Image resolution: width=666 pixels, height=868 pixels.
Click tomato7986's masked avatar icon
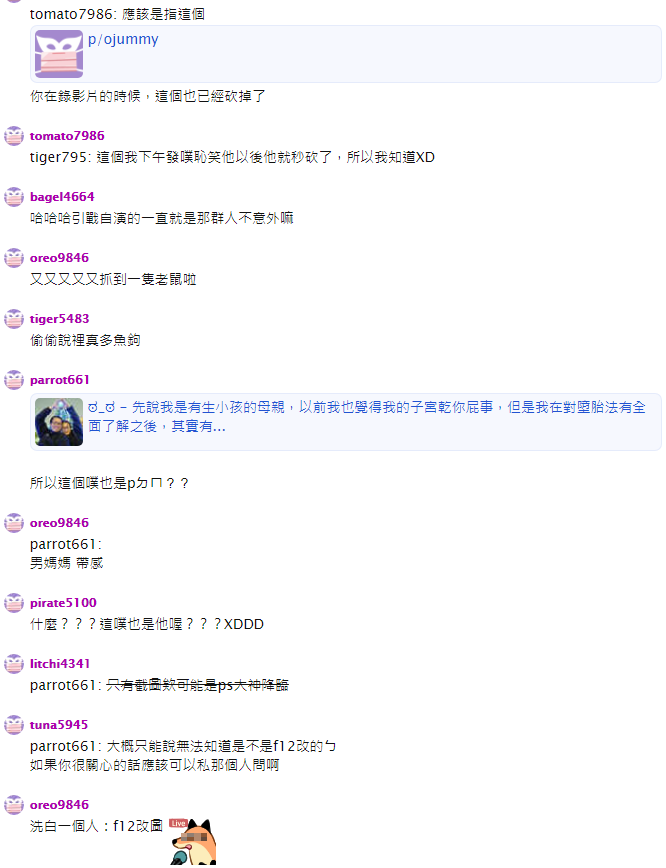(x=14, y=136)
